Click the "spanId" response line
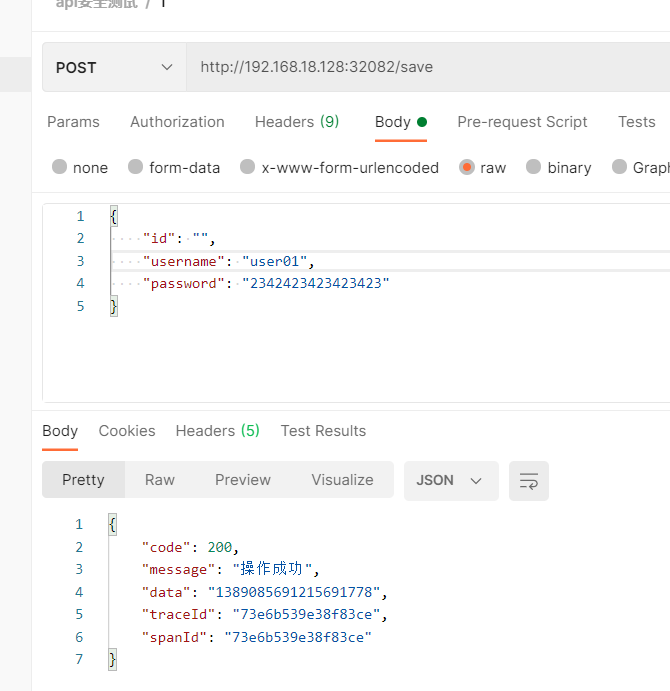 [257, 637]
